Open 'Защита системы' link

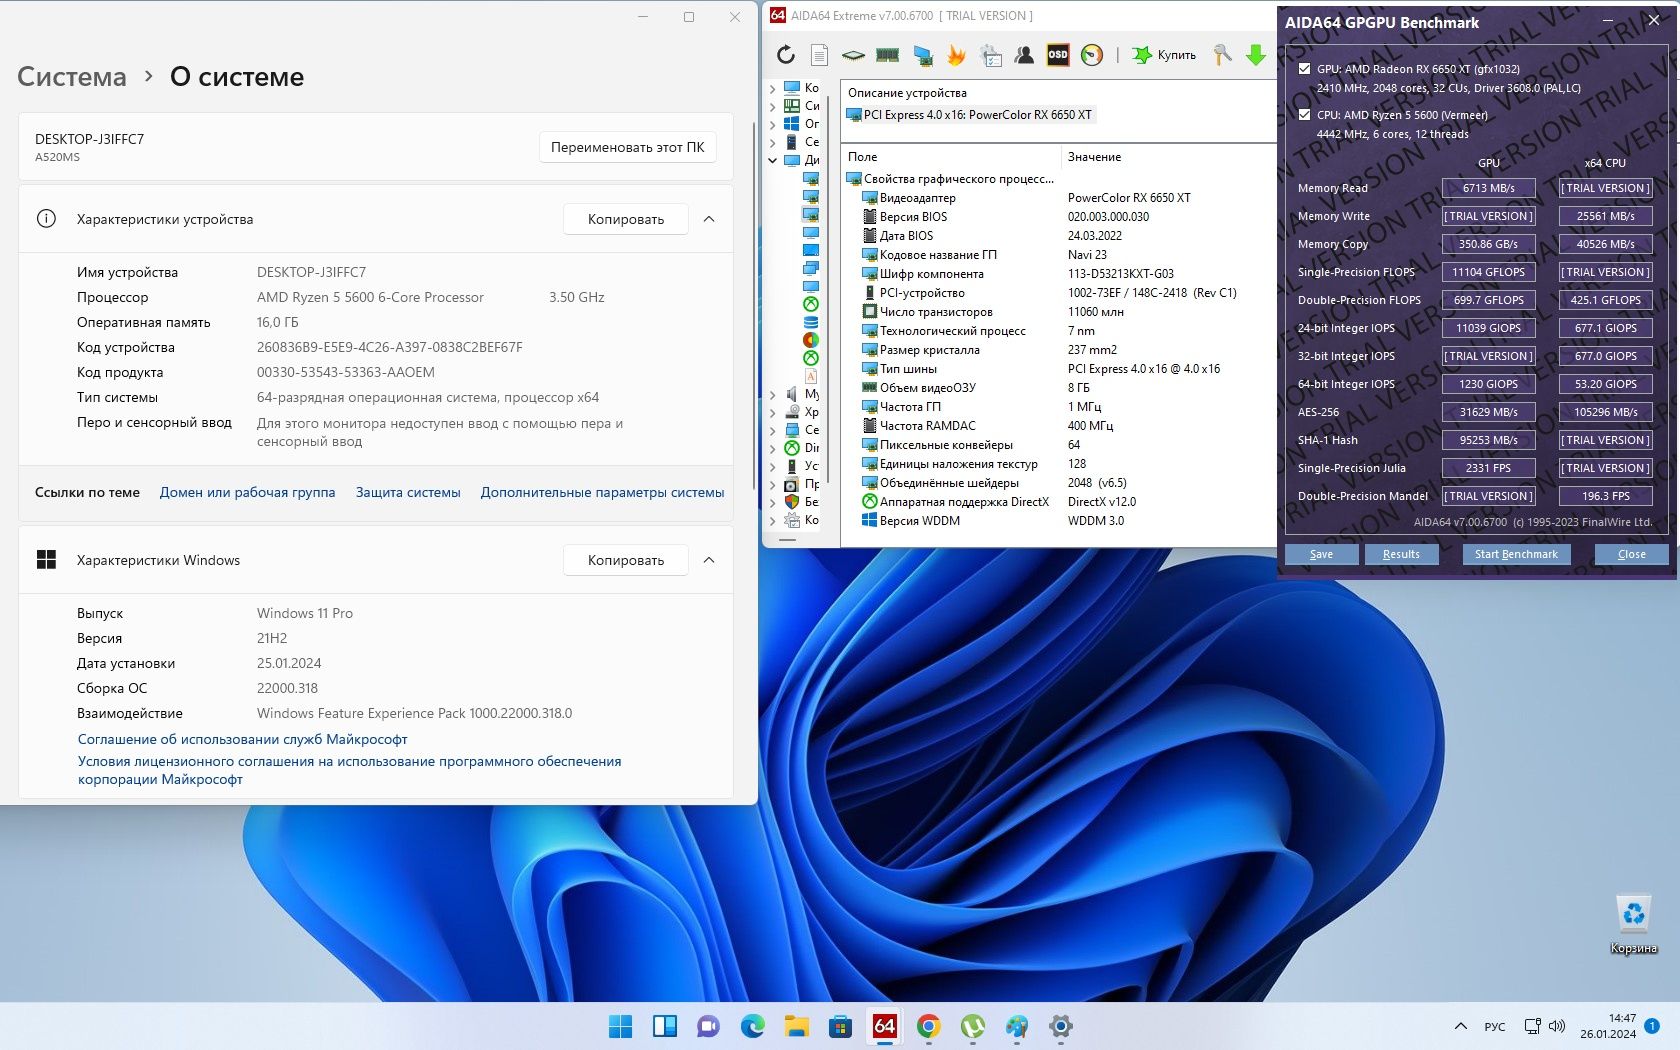(408, 492)
